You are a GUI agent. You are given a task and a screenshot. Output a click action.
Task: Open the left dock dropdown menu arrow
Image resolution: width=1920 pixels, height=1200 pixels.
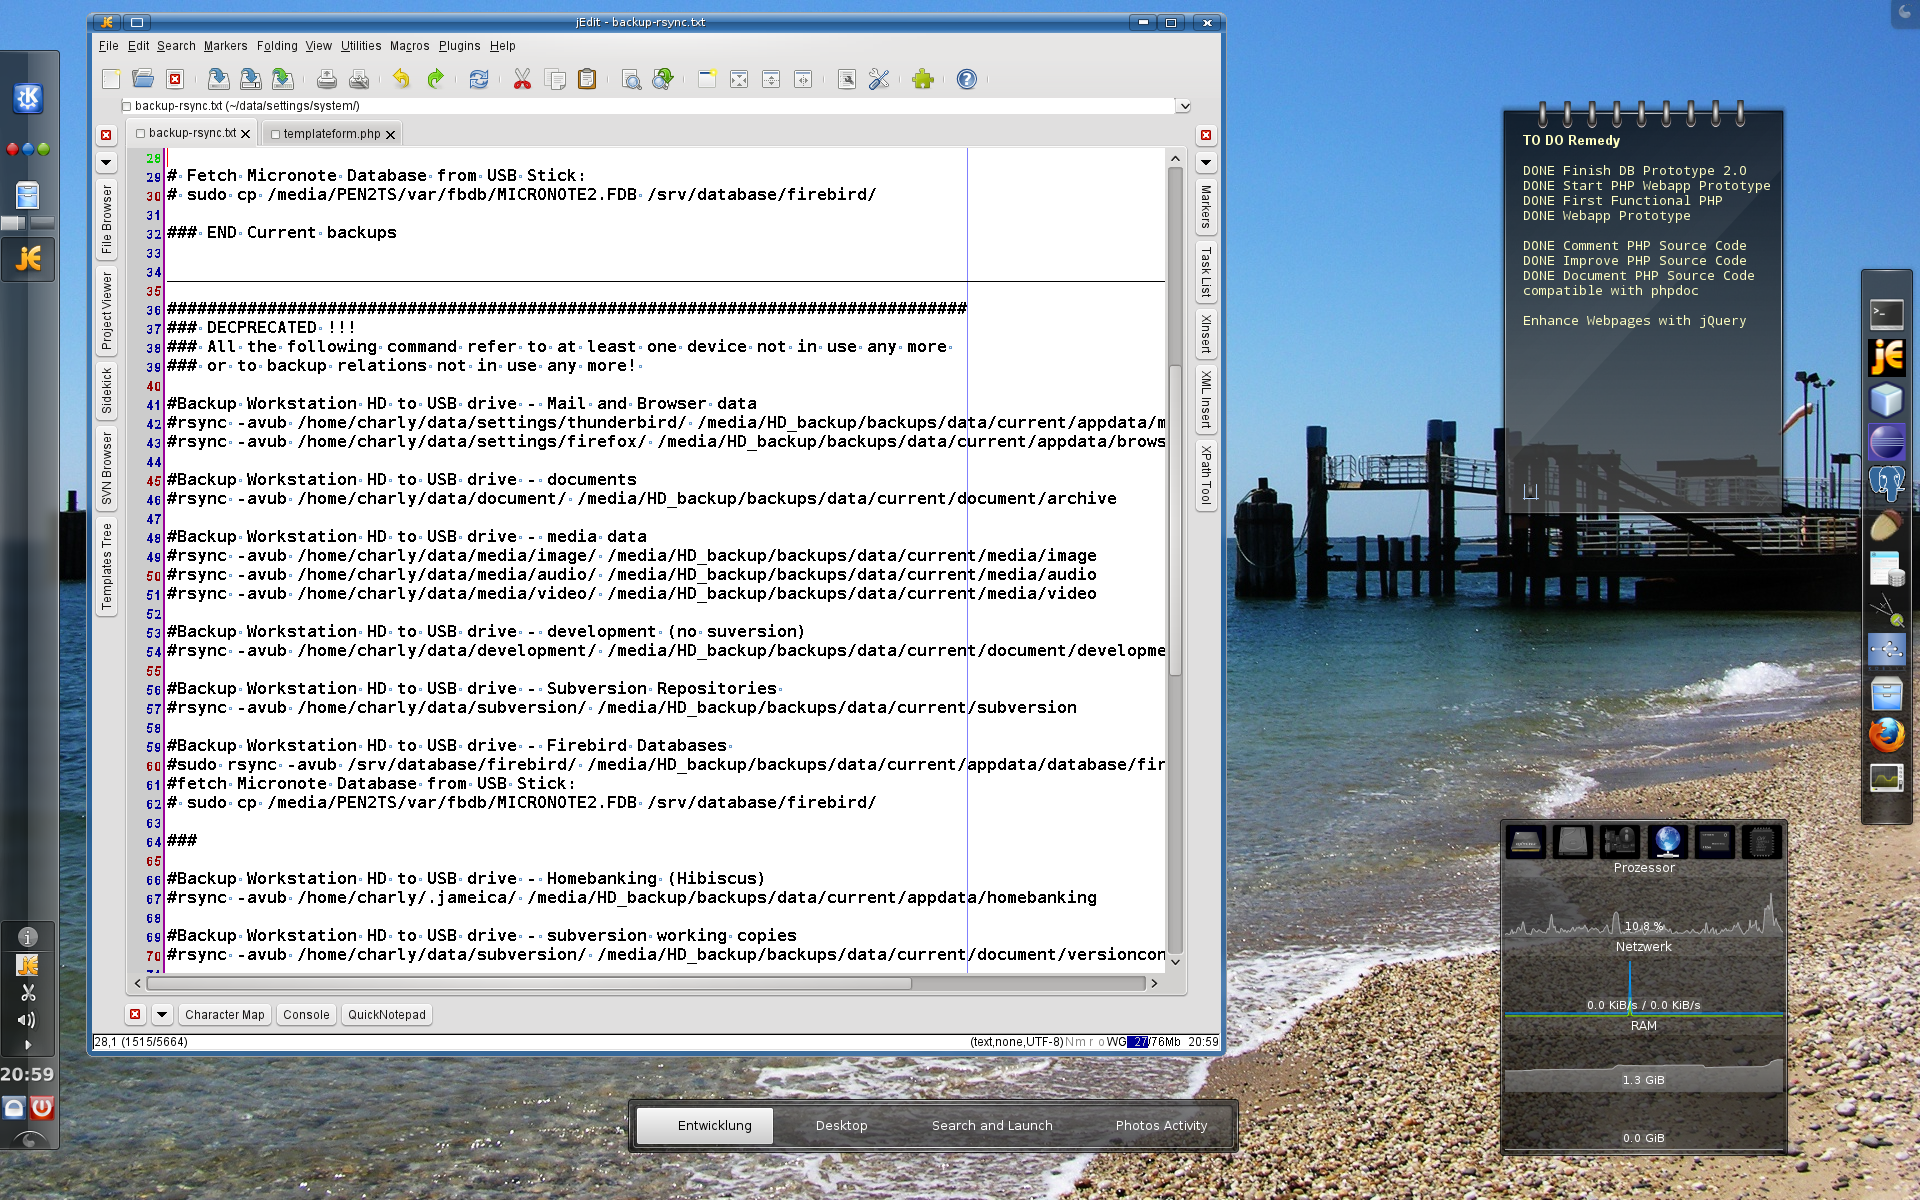click(106, 162)
